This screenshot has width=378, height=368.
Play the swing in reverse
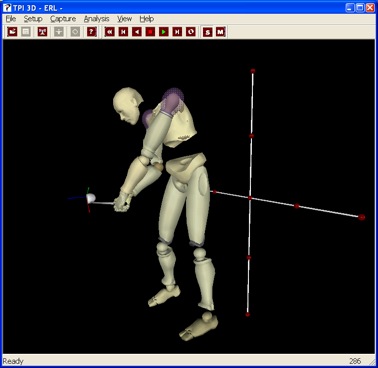click(137, 32)
